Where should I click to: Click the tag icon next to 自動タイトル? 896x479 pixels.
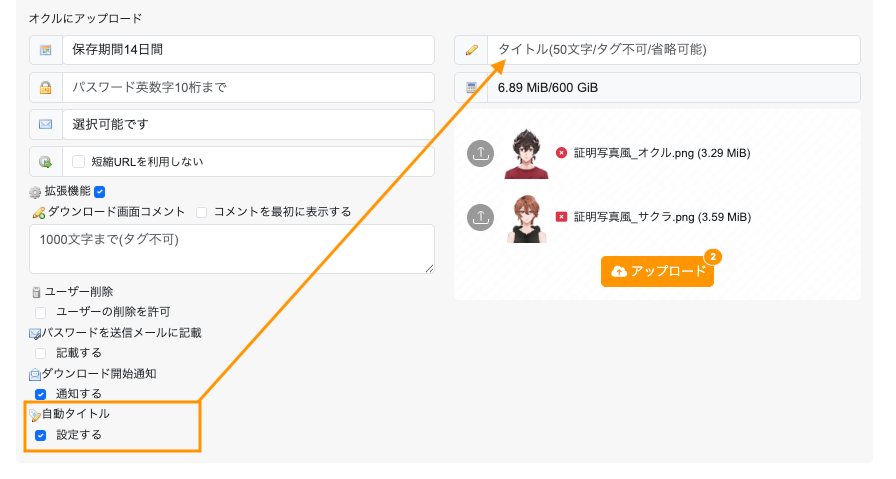pos(35,415)
